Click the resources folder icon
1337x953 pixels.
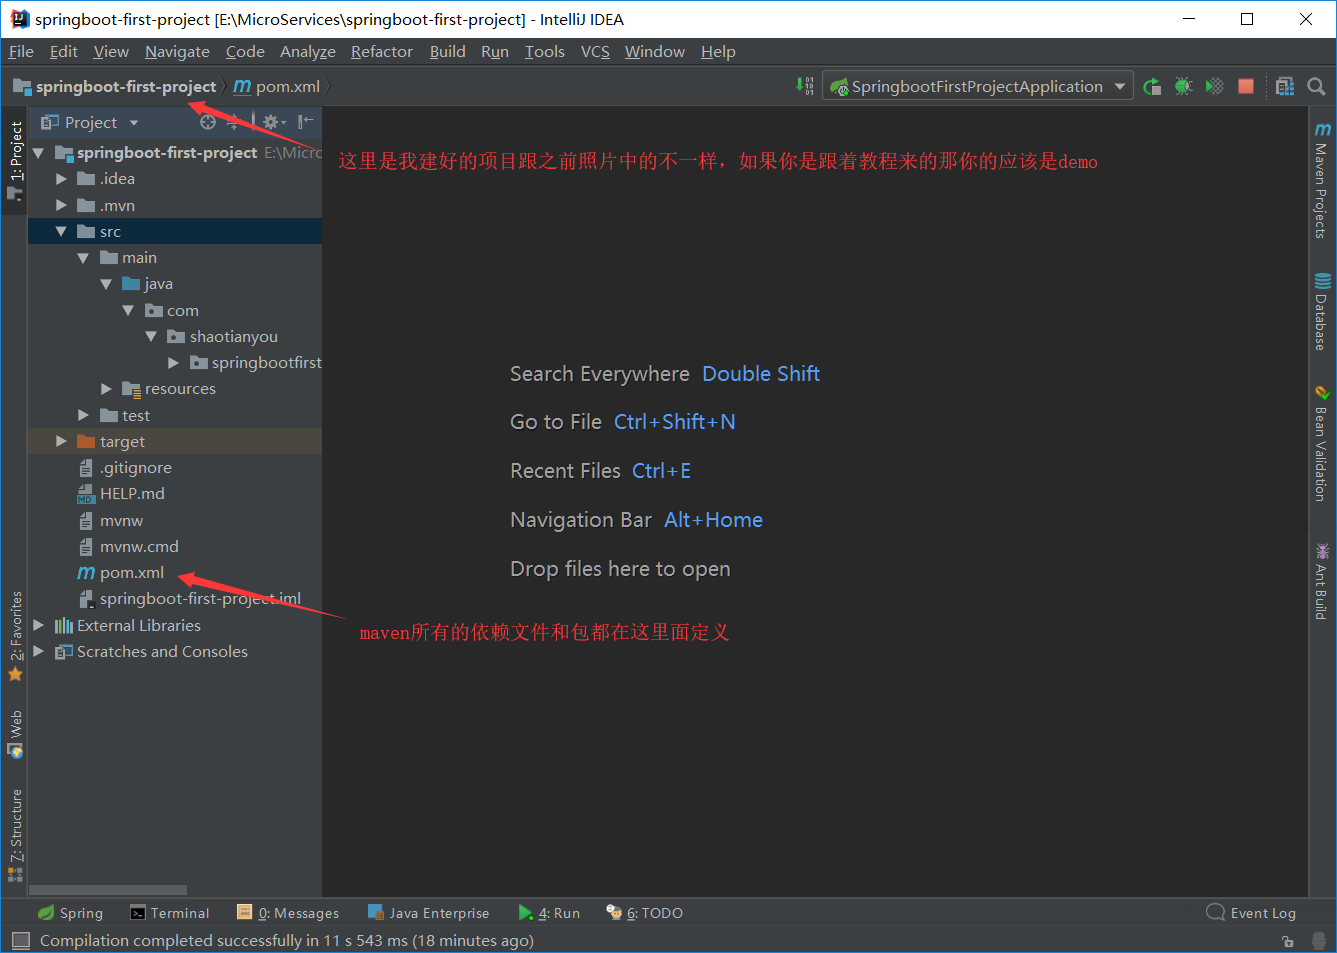(x=131, y=389)
